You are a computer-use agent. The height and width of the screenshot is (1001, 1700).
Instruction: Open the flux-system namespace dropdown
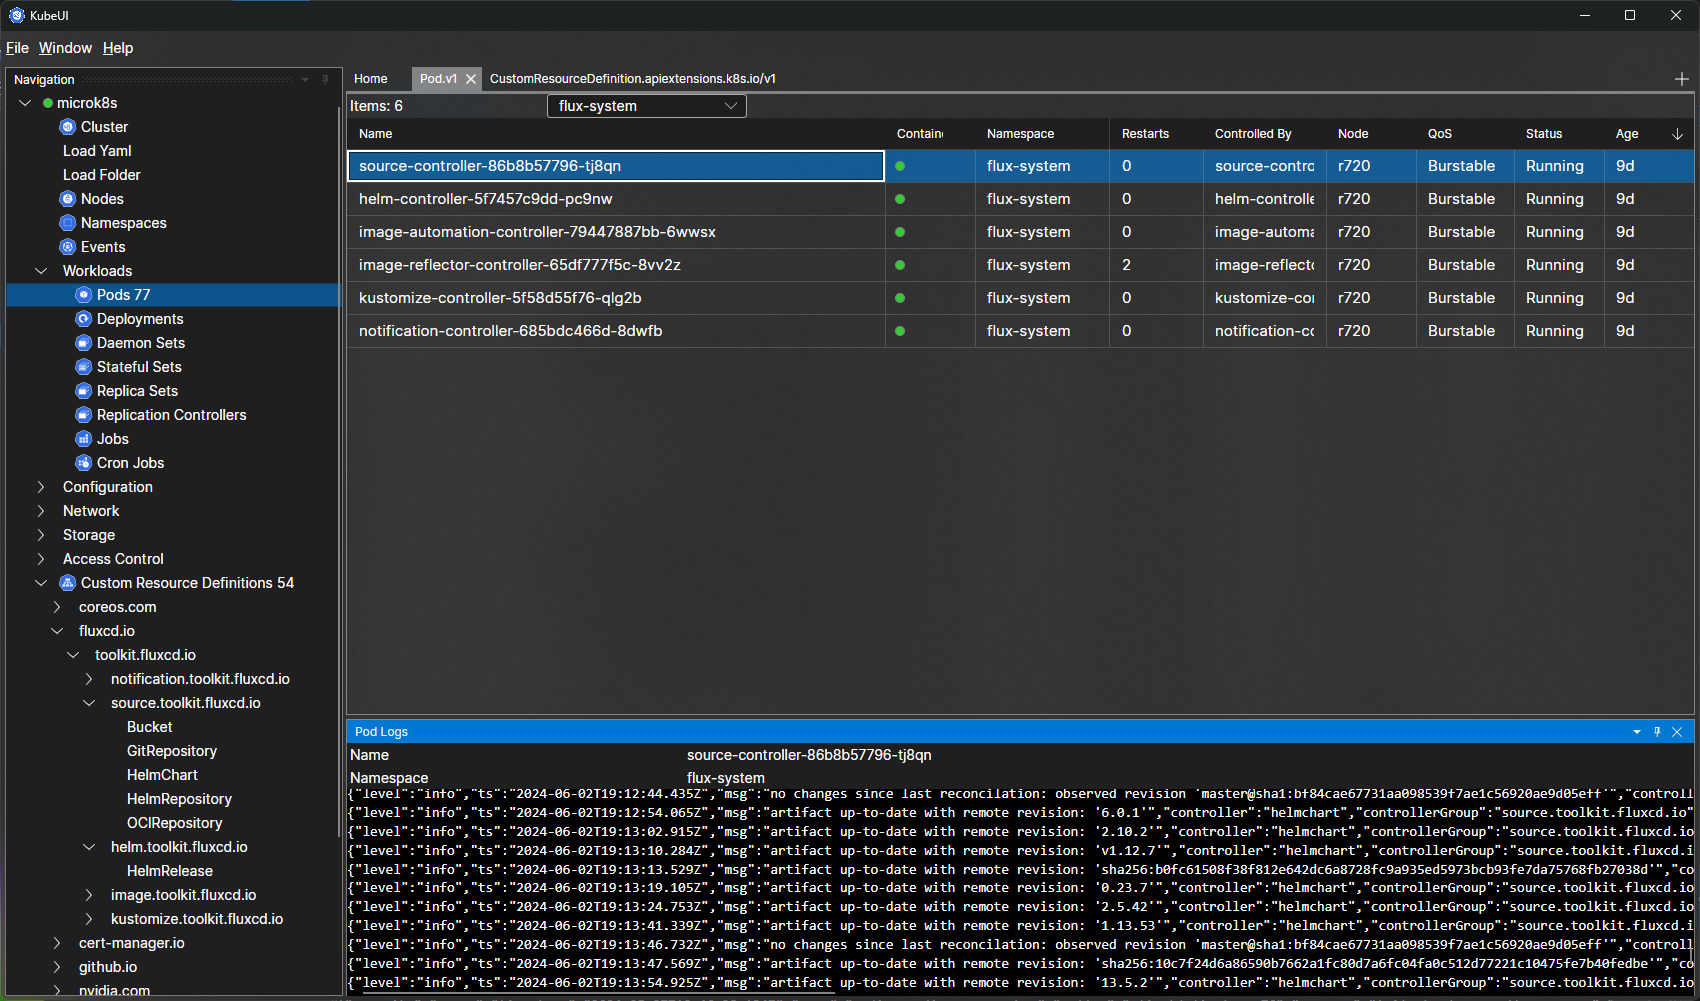point(647,106)
